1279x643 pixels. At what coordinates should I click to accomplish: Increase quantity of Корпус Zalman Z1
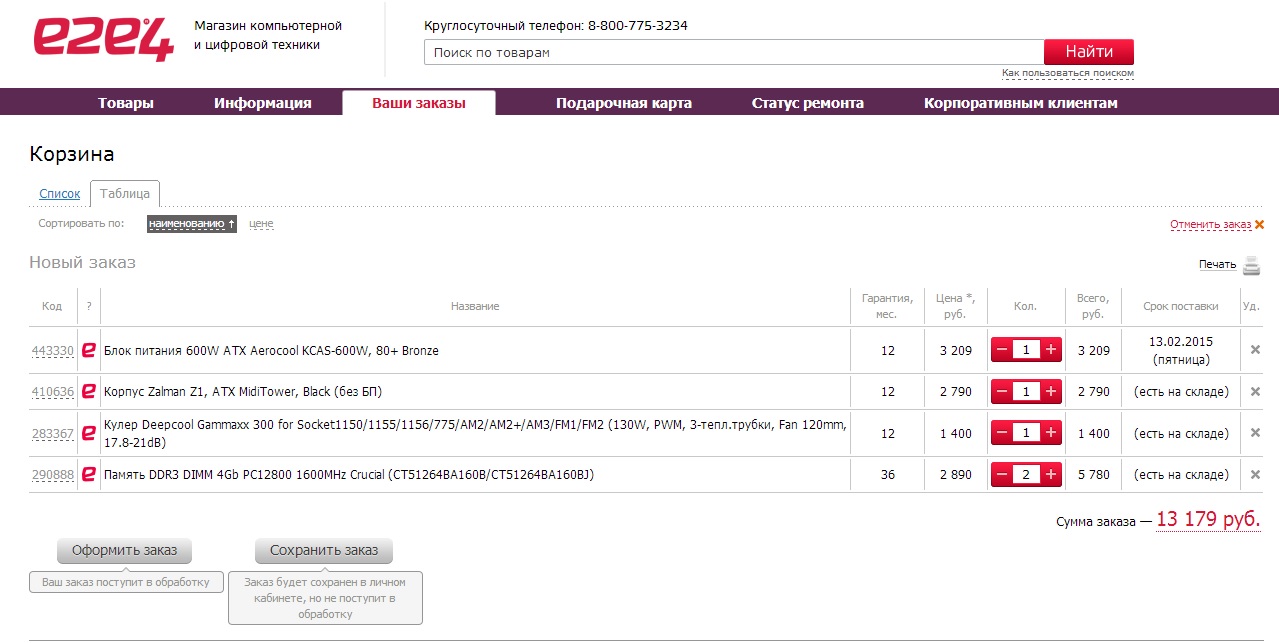1050,392
